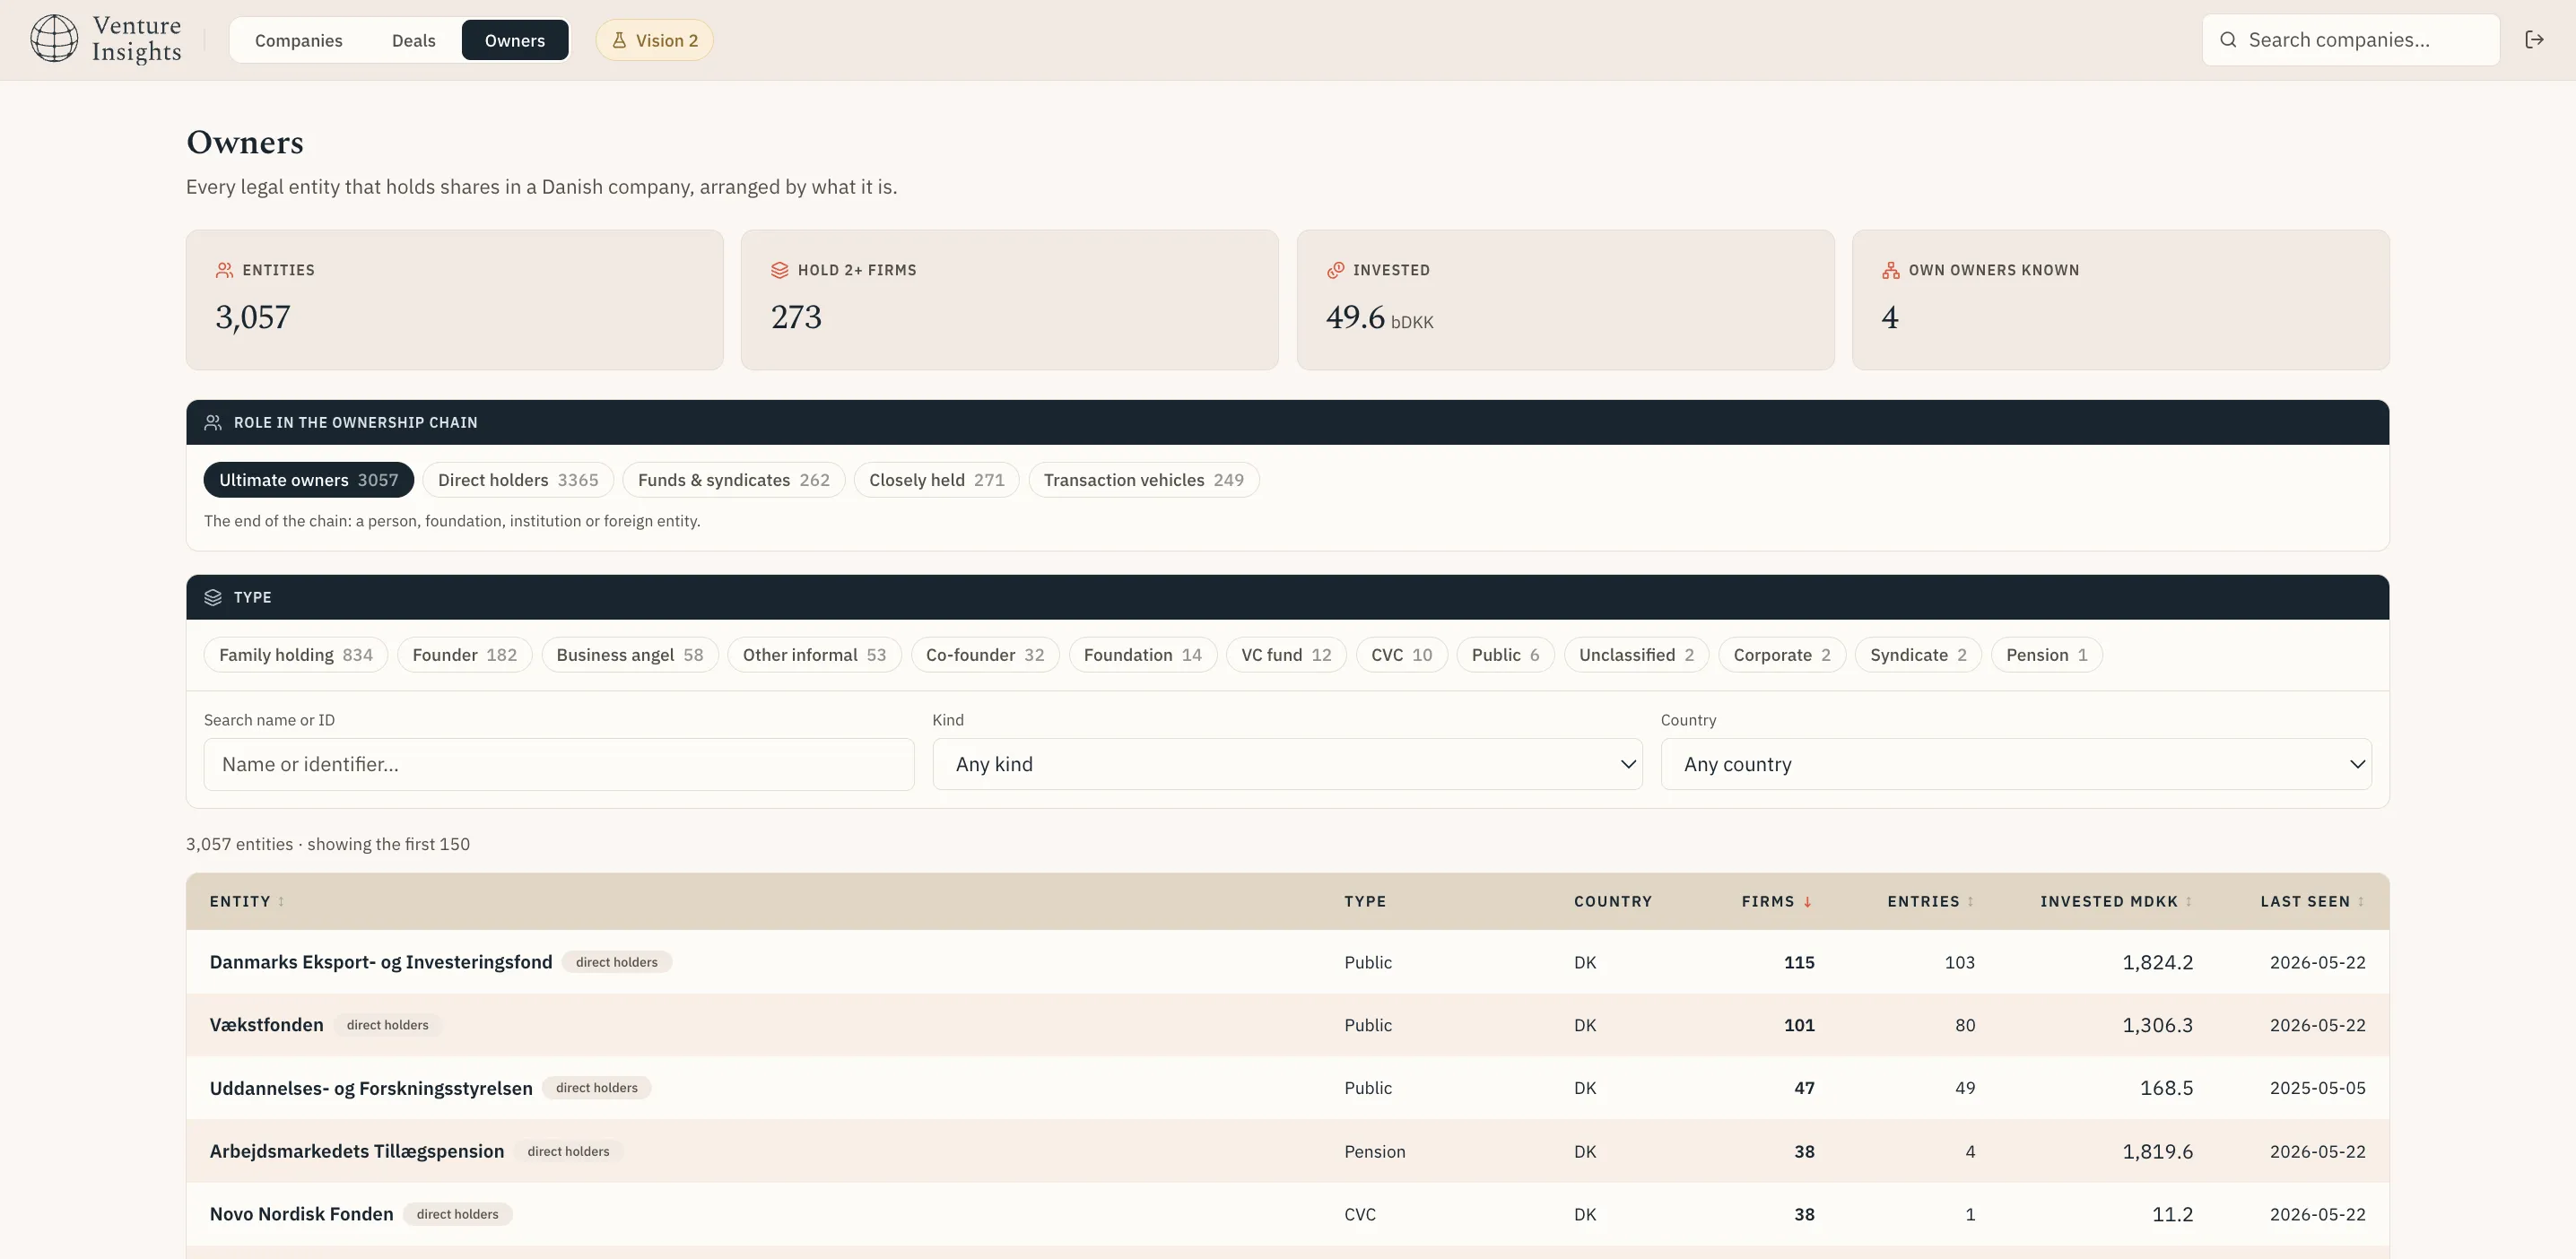The height and width of the screenshot is (1259, 2576).
Task: Open the Vision 2 view
Action: pos(655,40)
